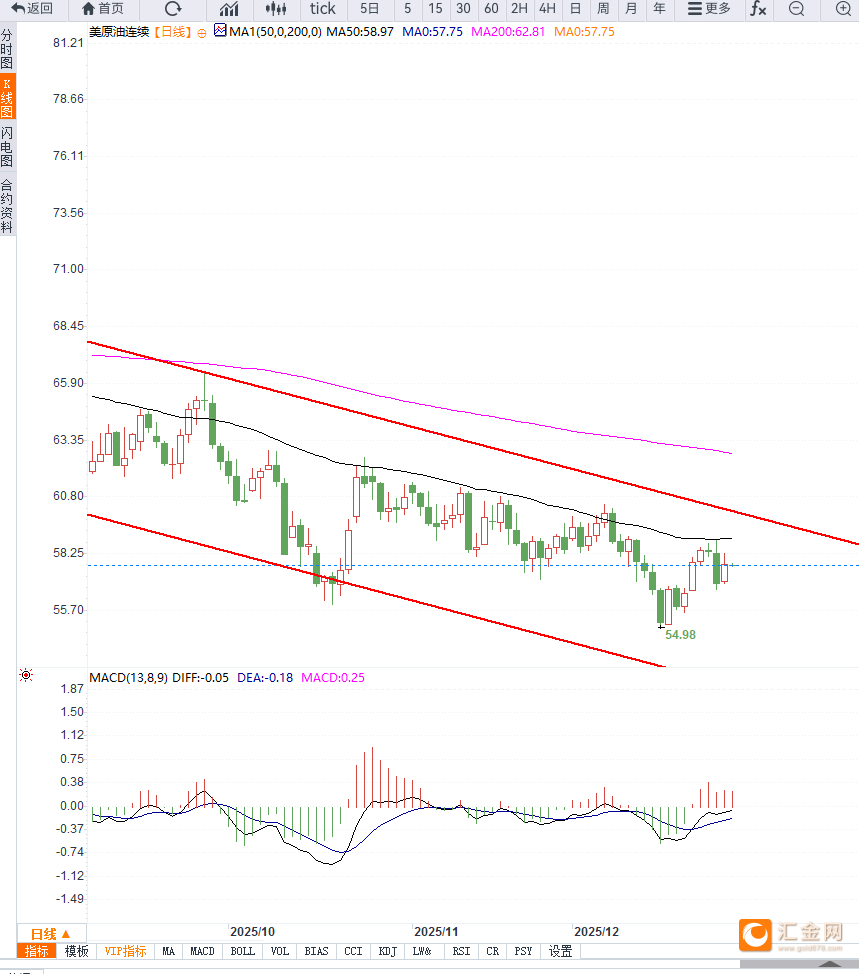Open the 日线 period dropdown
The height and width of the screenshot is (974, 859).
pyautogui.click(x=51, y=934)
